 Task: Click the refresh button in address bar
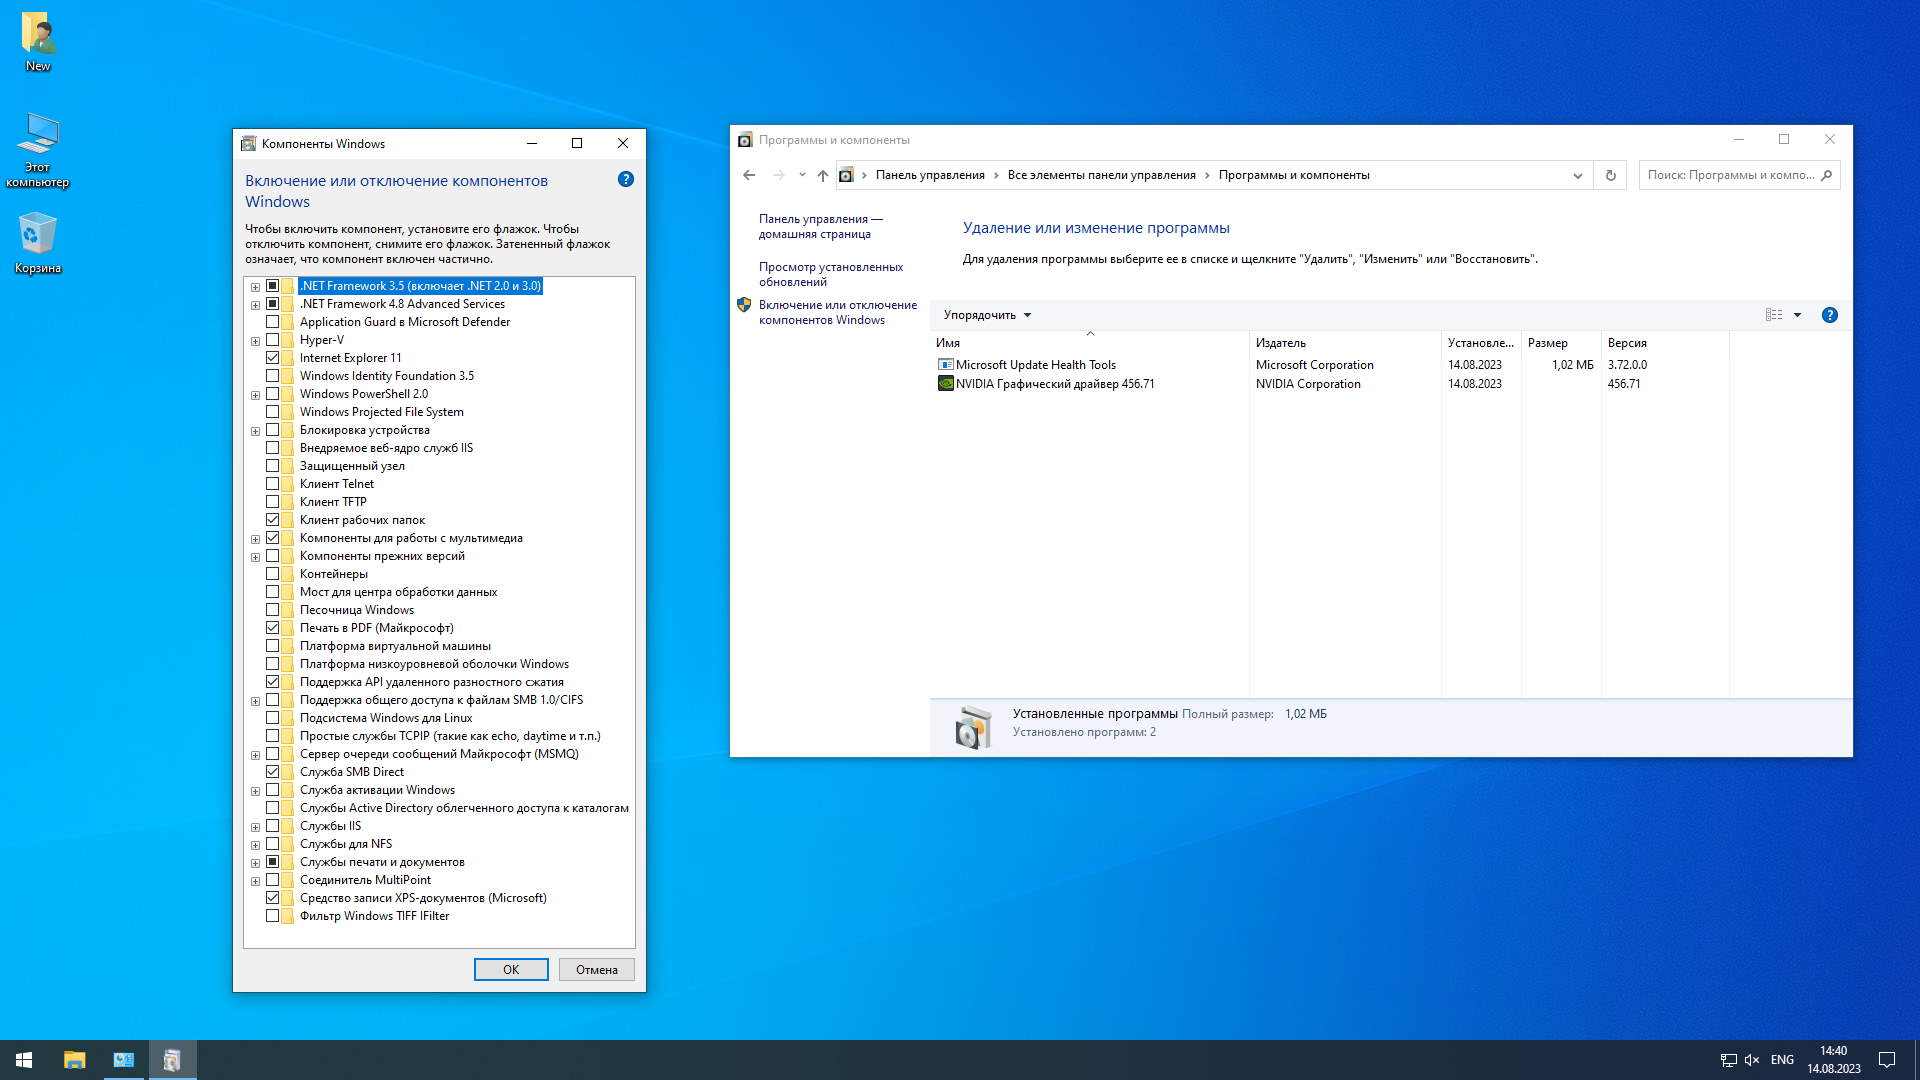[1610, 175]
